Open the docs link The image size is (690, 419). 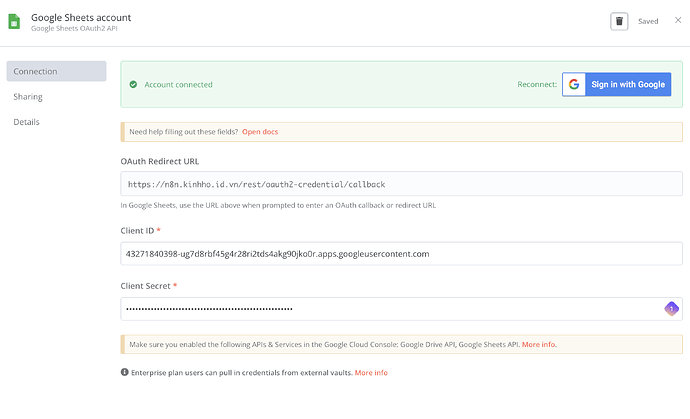point(260,132)
